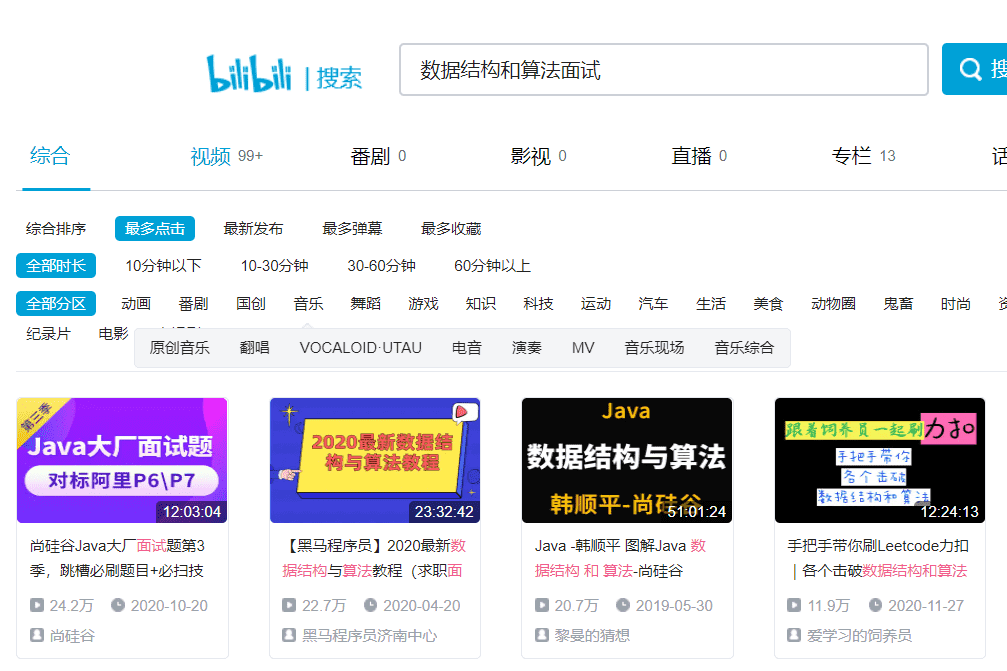Screen dimensions: 1007x671
Task: Expand the 运动 category
Action: tap(595, 304)
